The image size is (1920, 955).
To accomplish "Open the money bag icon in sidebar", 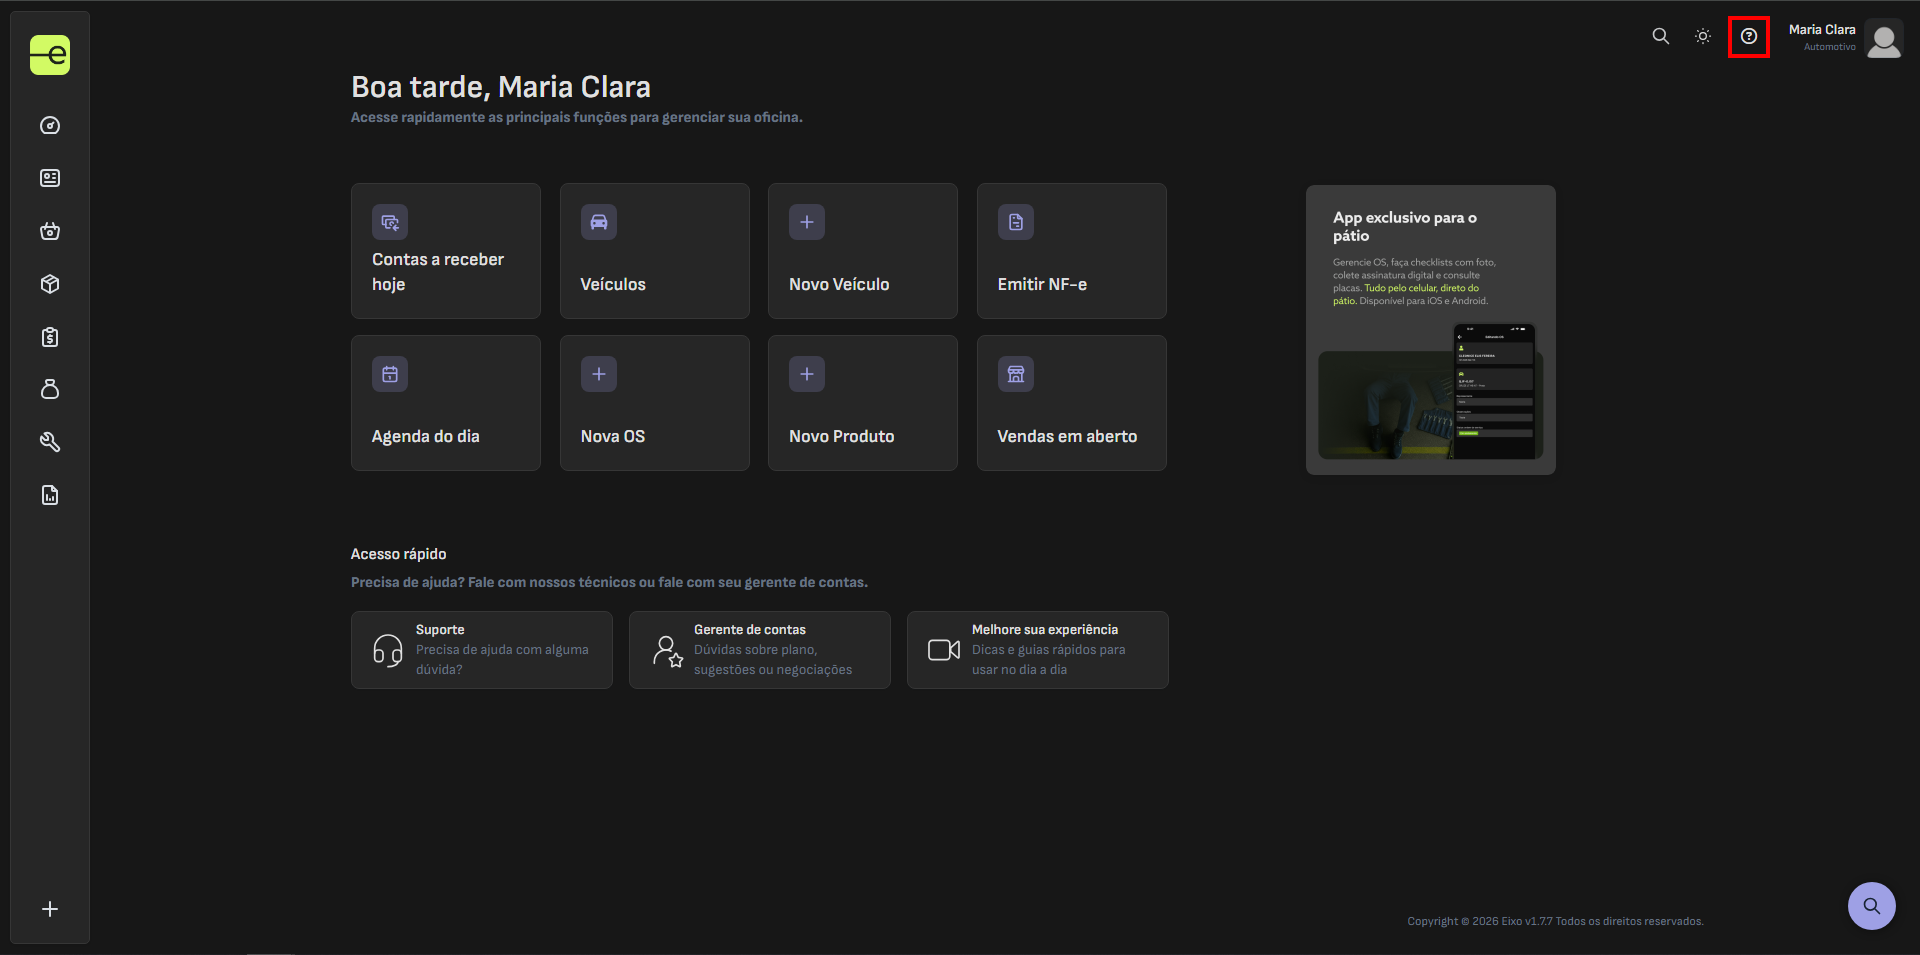I will [50, 389].
